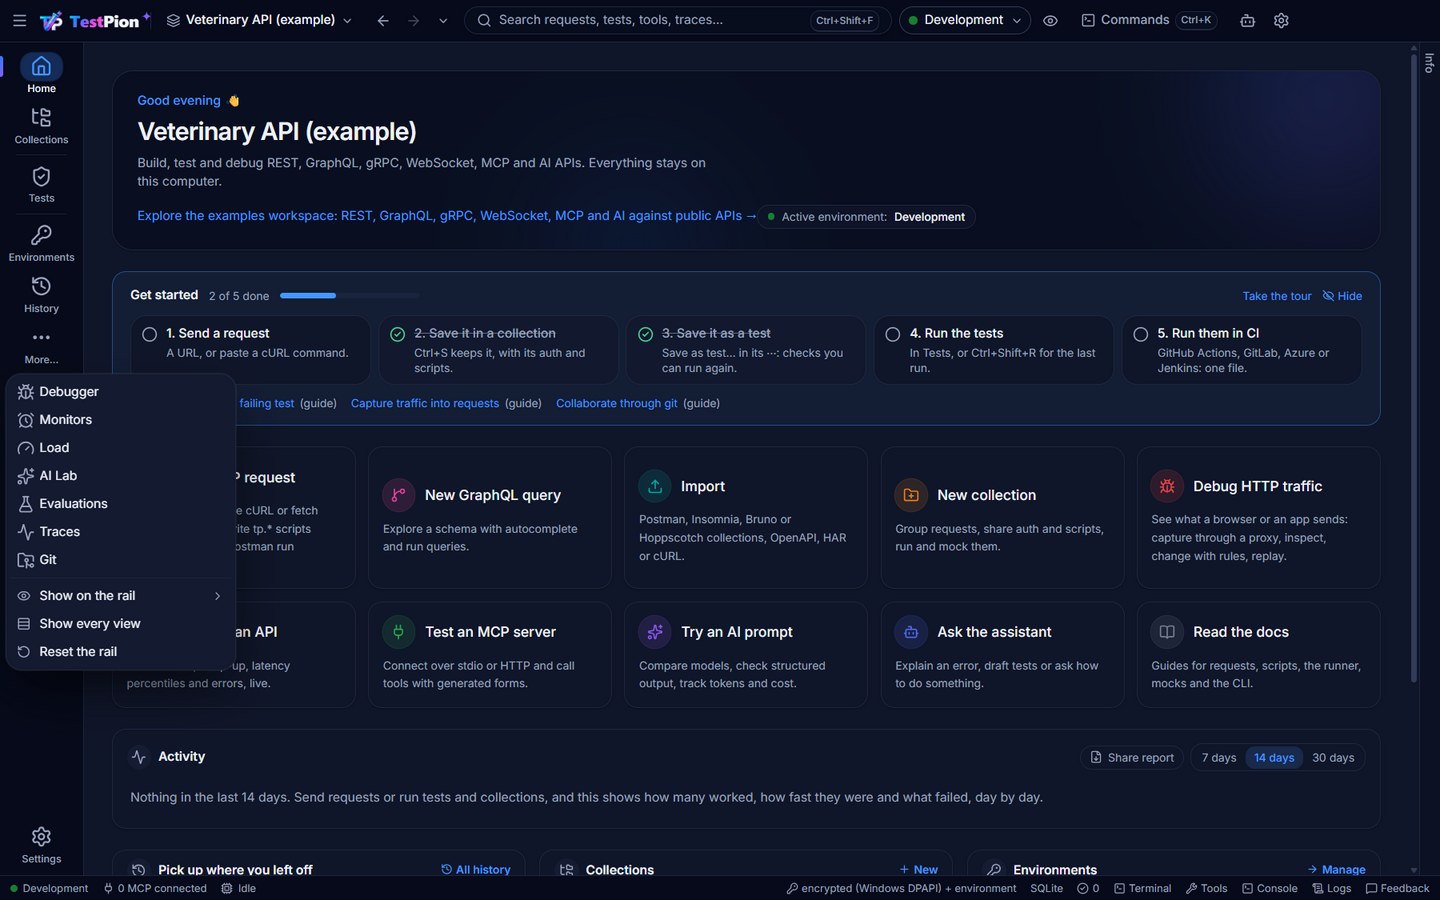Viewport: 1440px width, 900px height.
Task: Open Tests in the rail
Action: 41,185
